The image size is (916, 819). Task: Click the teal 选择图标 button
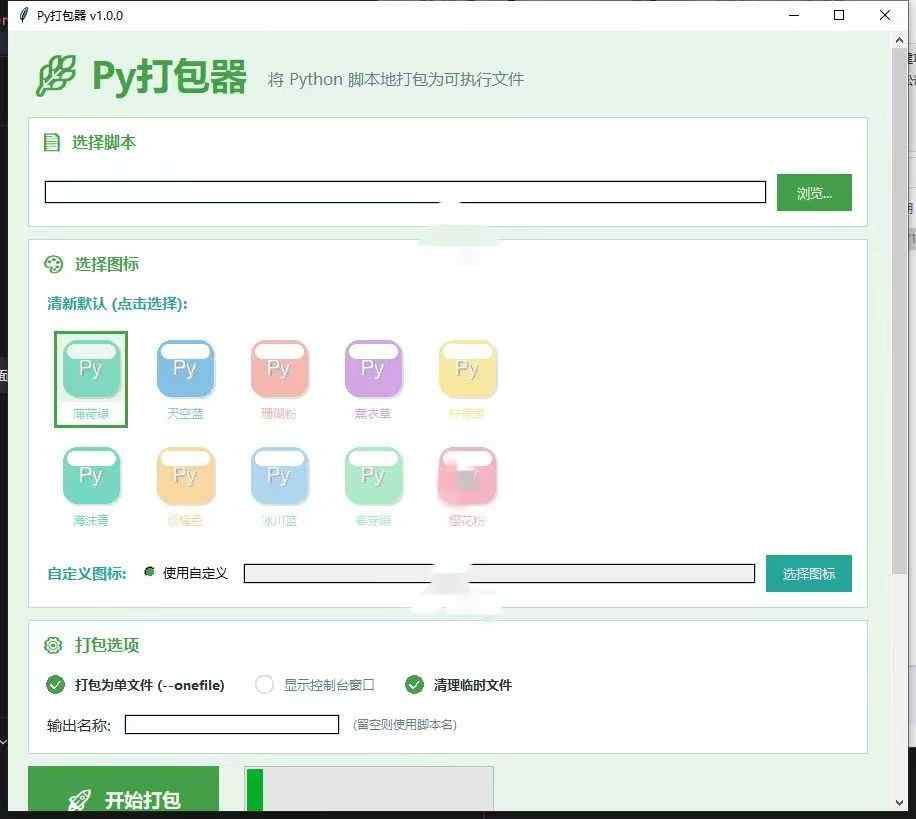coord(809,573)
